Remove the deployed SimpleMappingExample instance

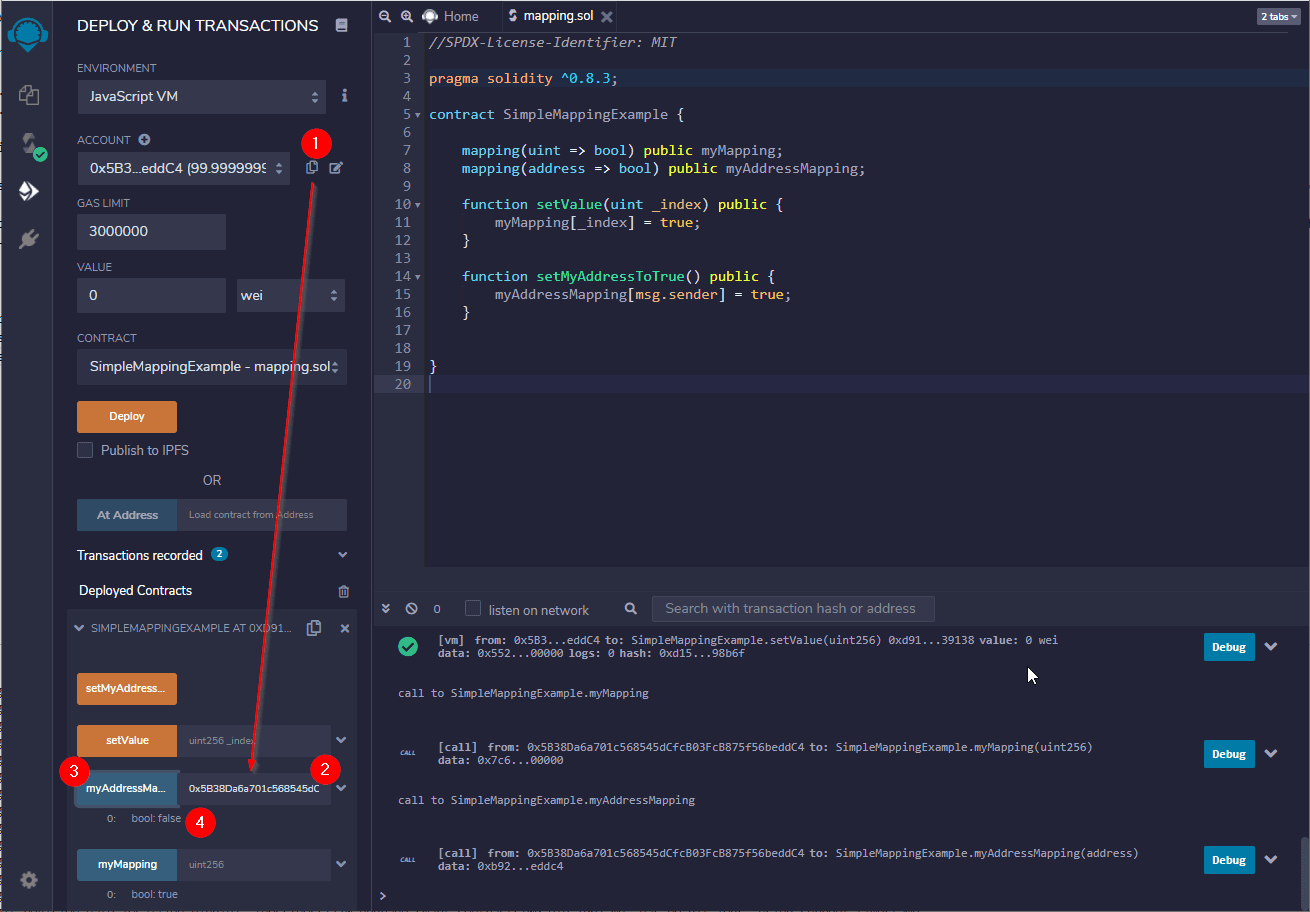click(345, 628)
